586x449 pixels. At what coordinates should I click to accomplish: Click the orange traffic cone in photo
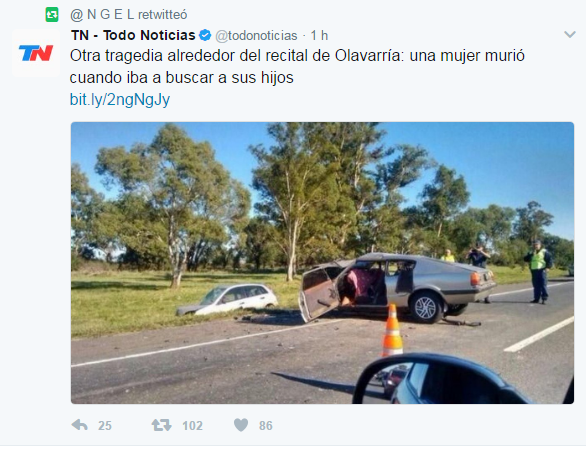click(392, 331)
